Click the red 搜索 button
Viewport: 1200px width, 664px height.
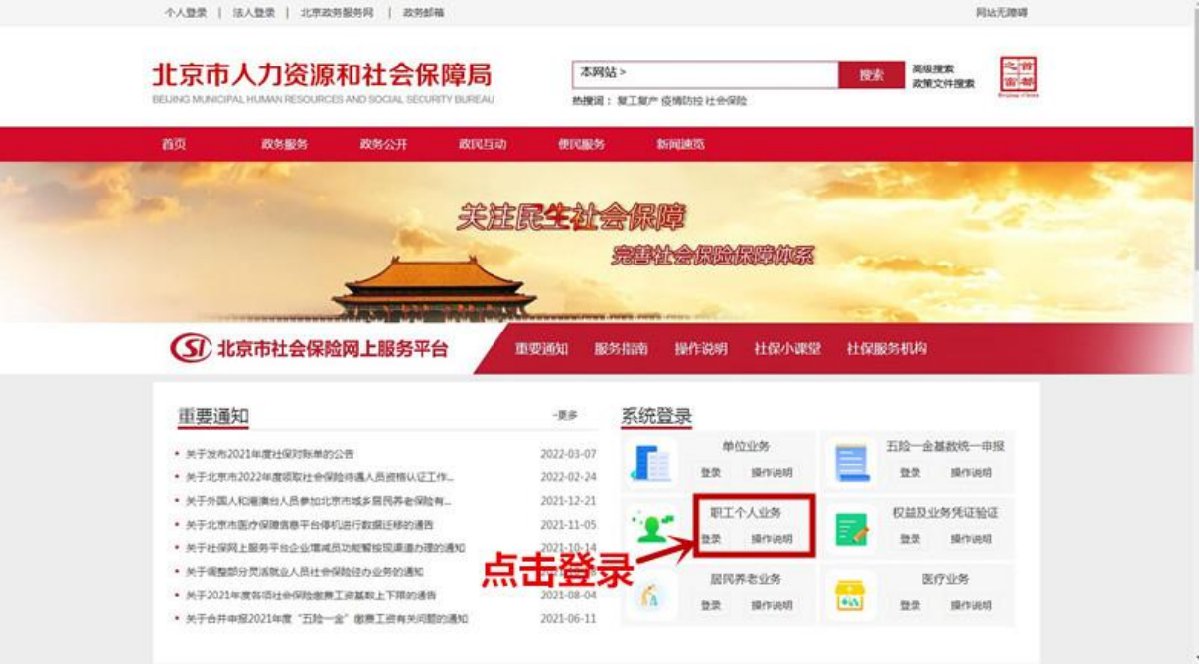pyautogui.click(x=871, y=75)
